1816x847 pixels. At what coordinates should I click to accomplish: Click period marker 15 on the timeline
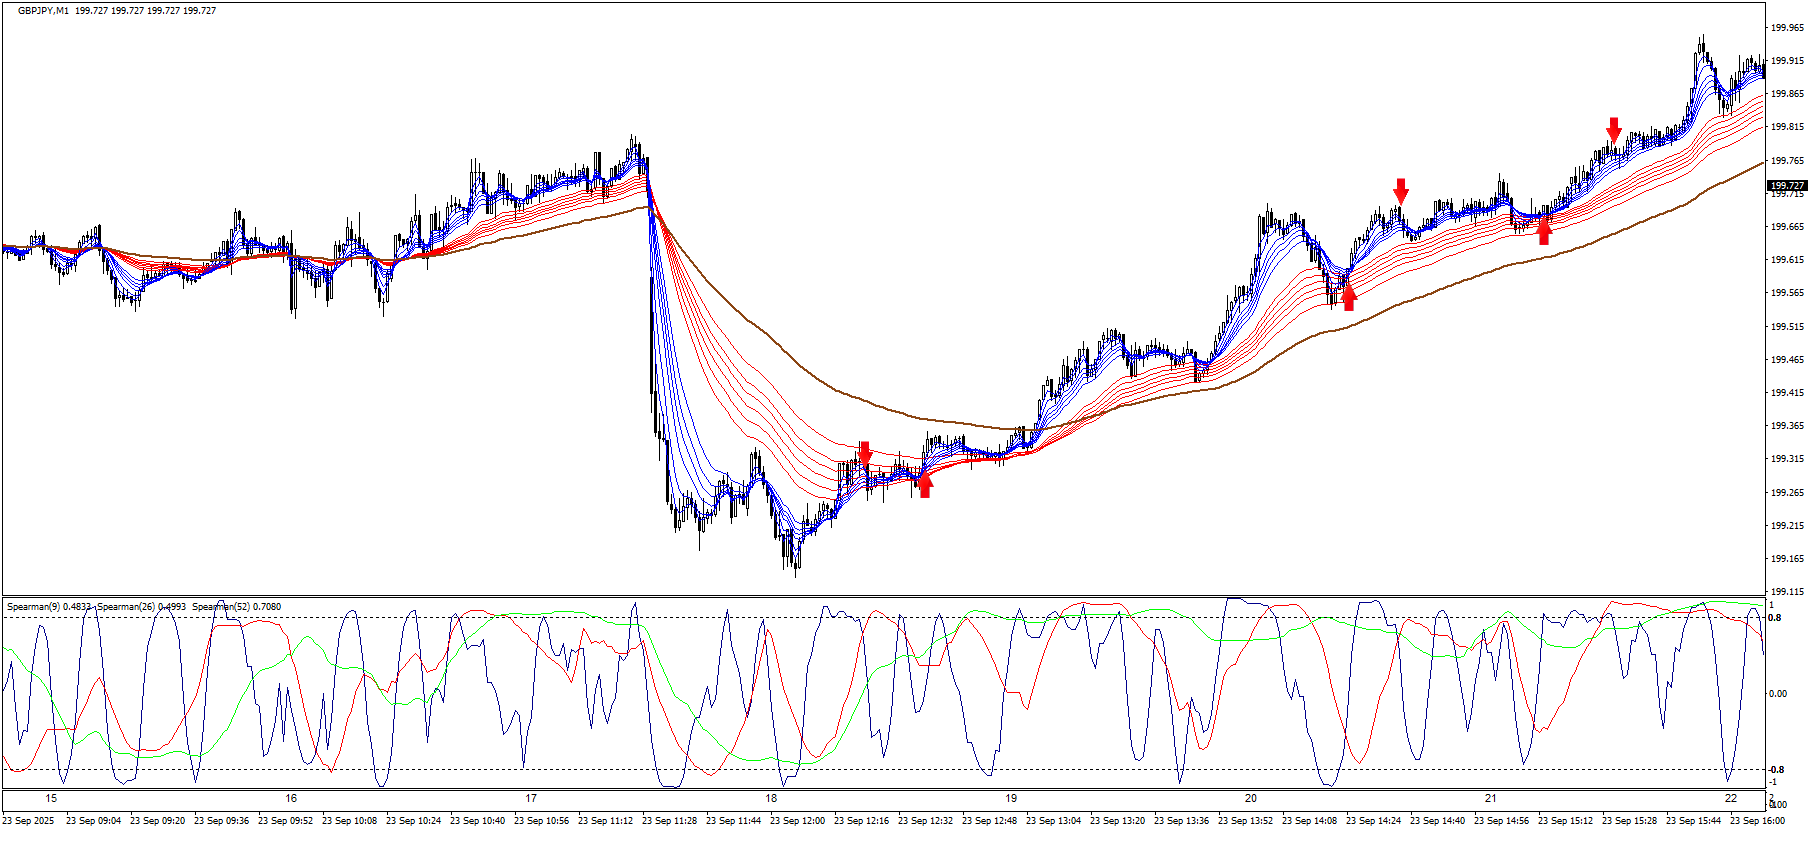[51, 798]
